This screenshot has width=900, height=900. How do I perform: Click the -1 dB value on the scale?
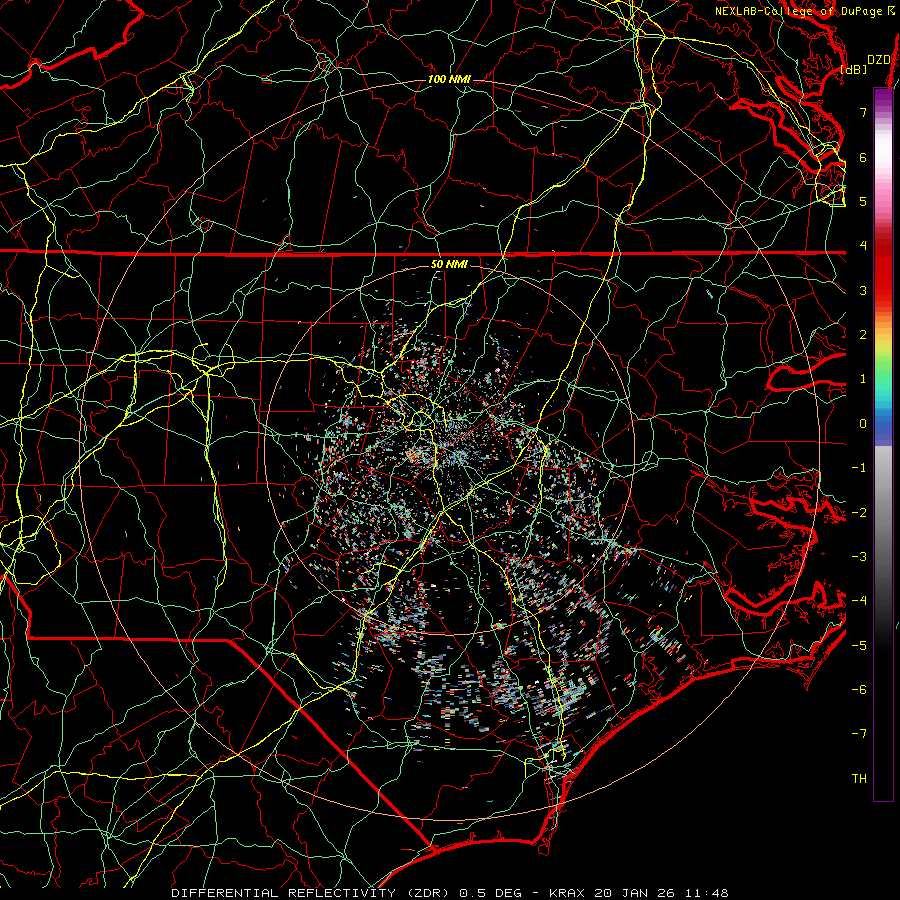(859, 468)
